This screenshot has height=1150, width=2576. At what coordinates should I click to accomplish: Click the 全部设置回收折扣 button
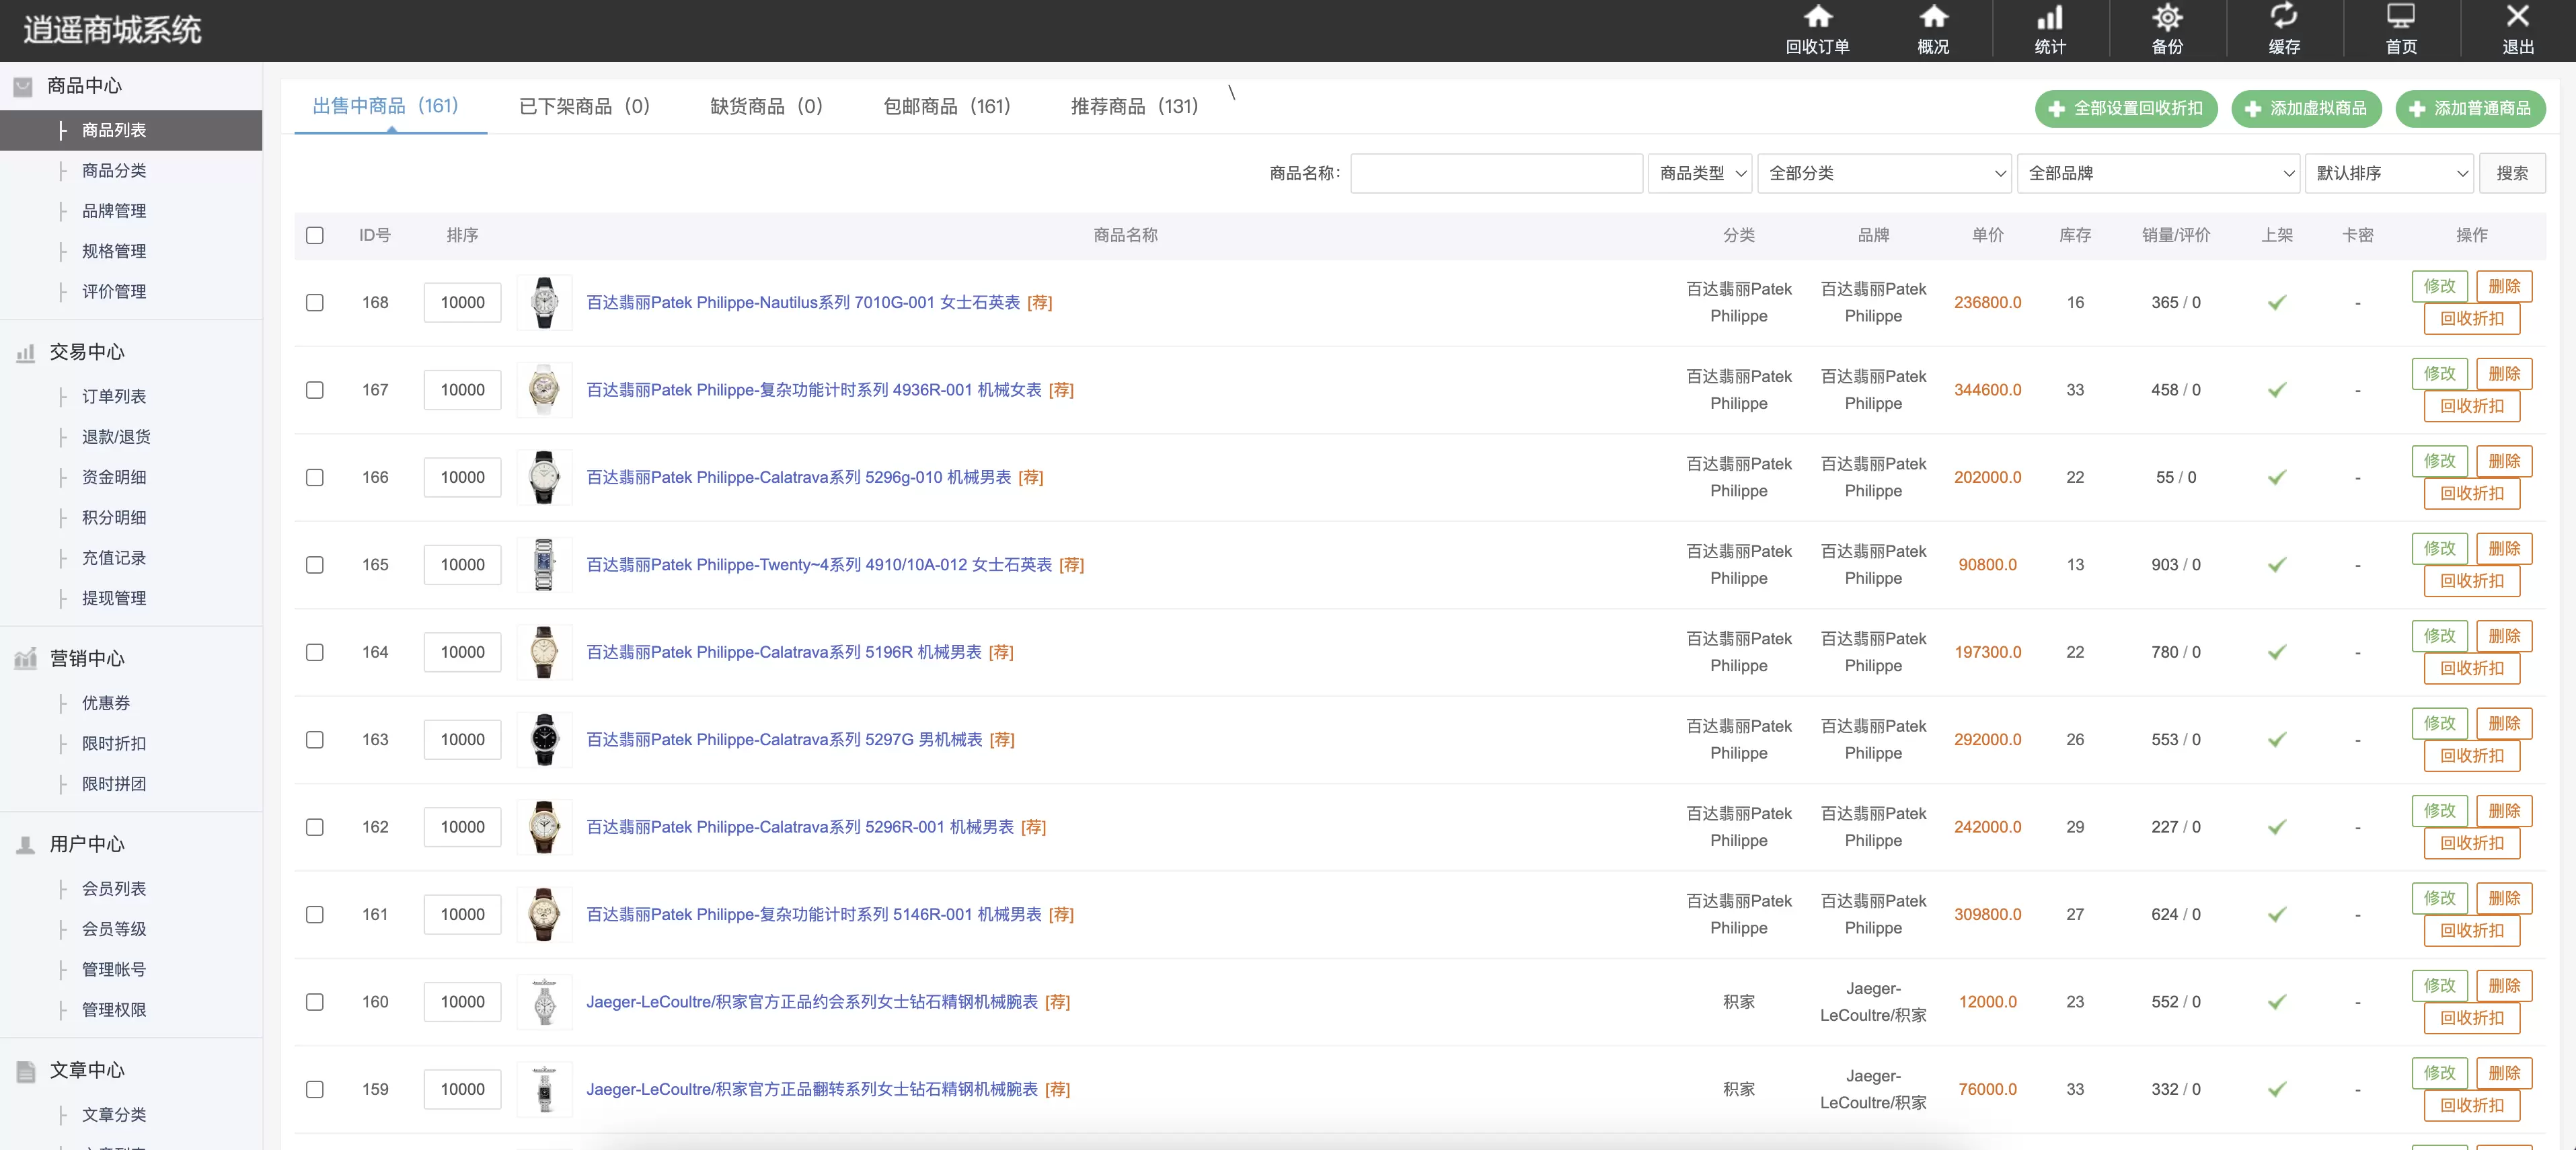[x=2126, y=108]
